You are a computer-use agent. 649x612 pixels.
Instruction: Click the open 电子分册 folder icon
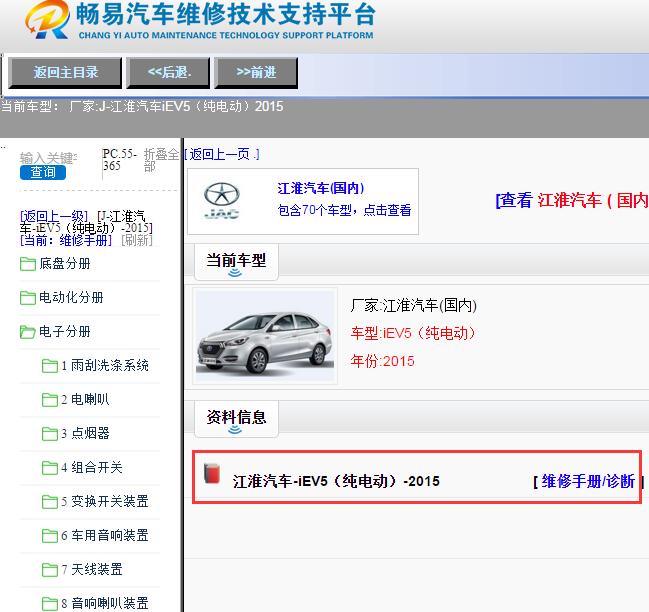pyautogui.click(x=28, y=332)
